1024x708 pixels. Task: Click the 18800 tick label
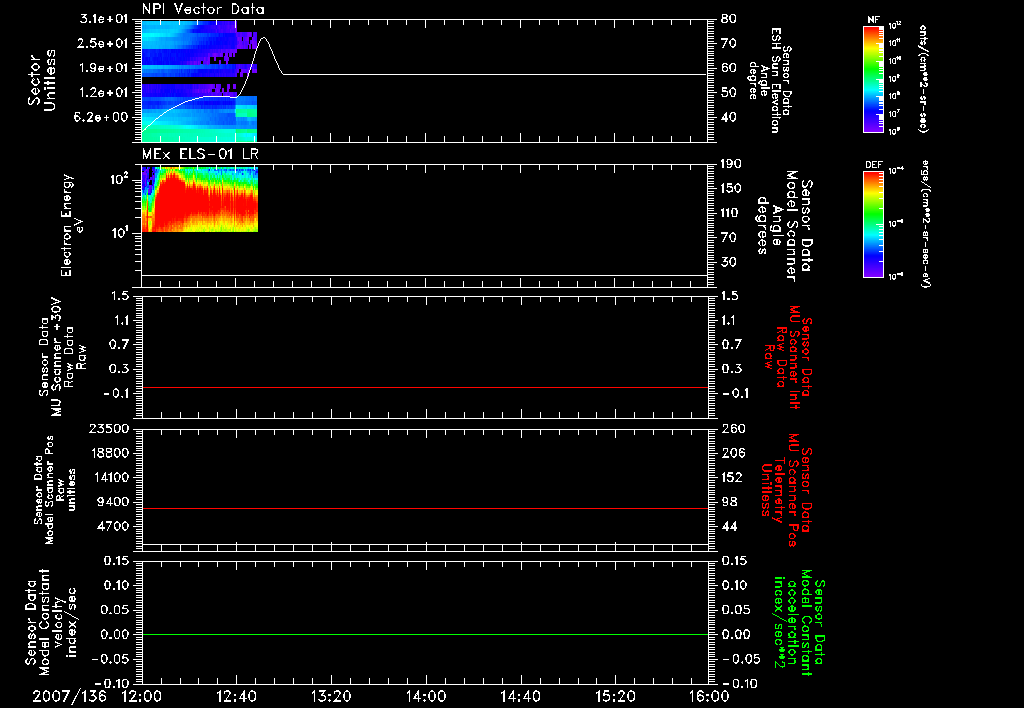110,453
